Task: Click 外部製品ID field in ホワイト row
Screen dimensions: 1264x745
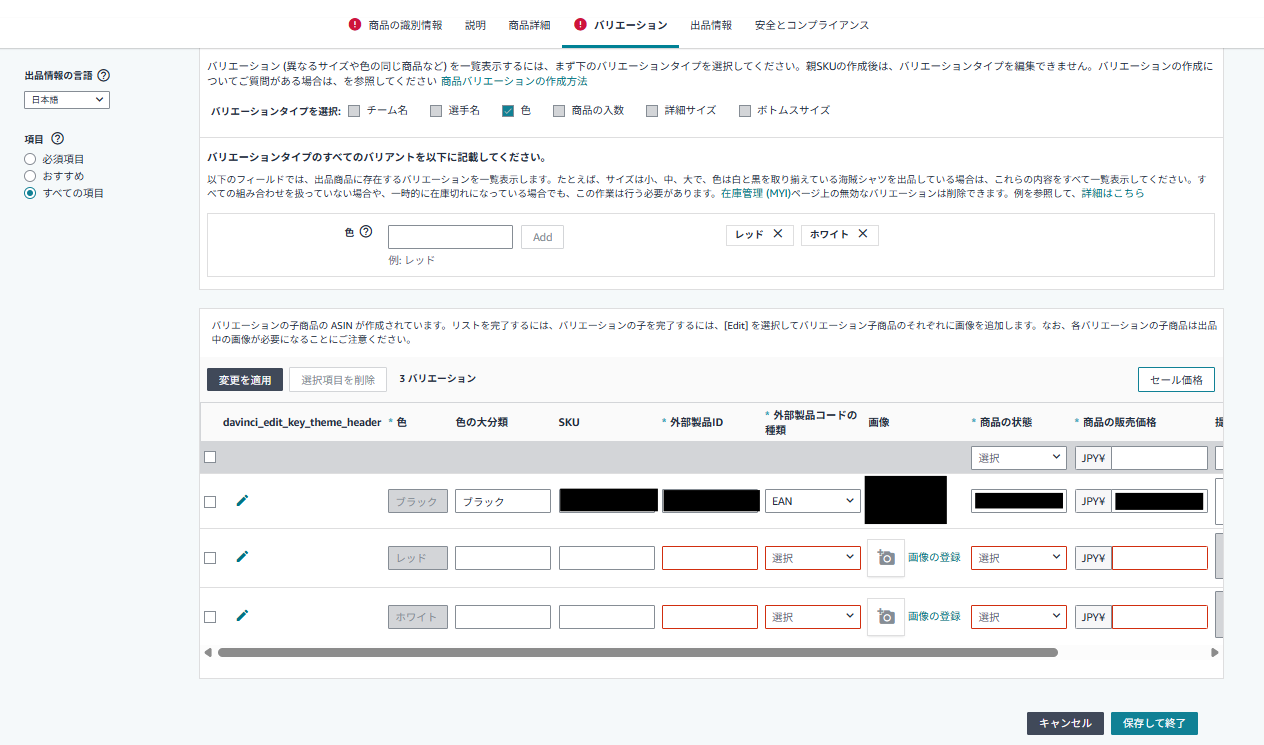Action: [710, 617]
